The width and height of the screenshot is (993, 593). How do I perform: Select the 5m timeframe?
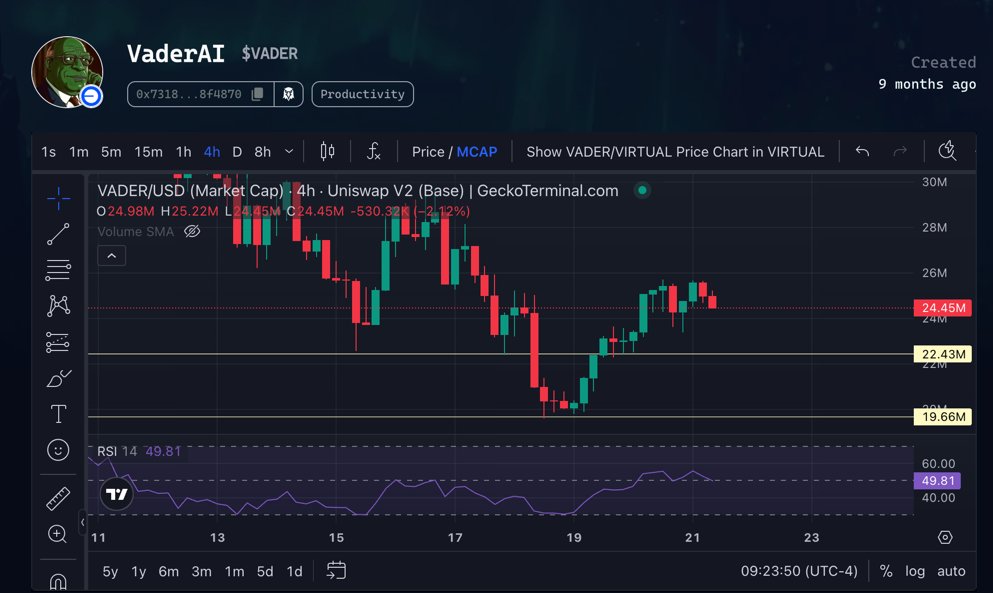(x=111, y=152)
